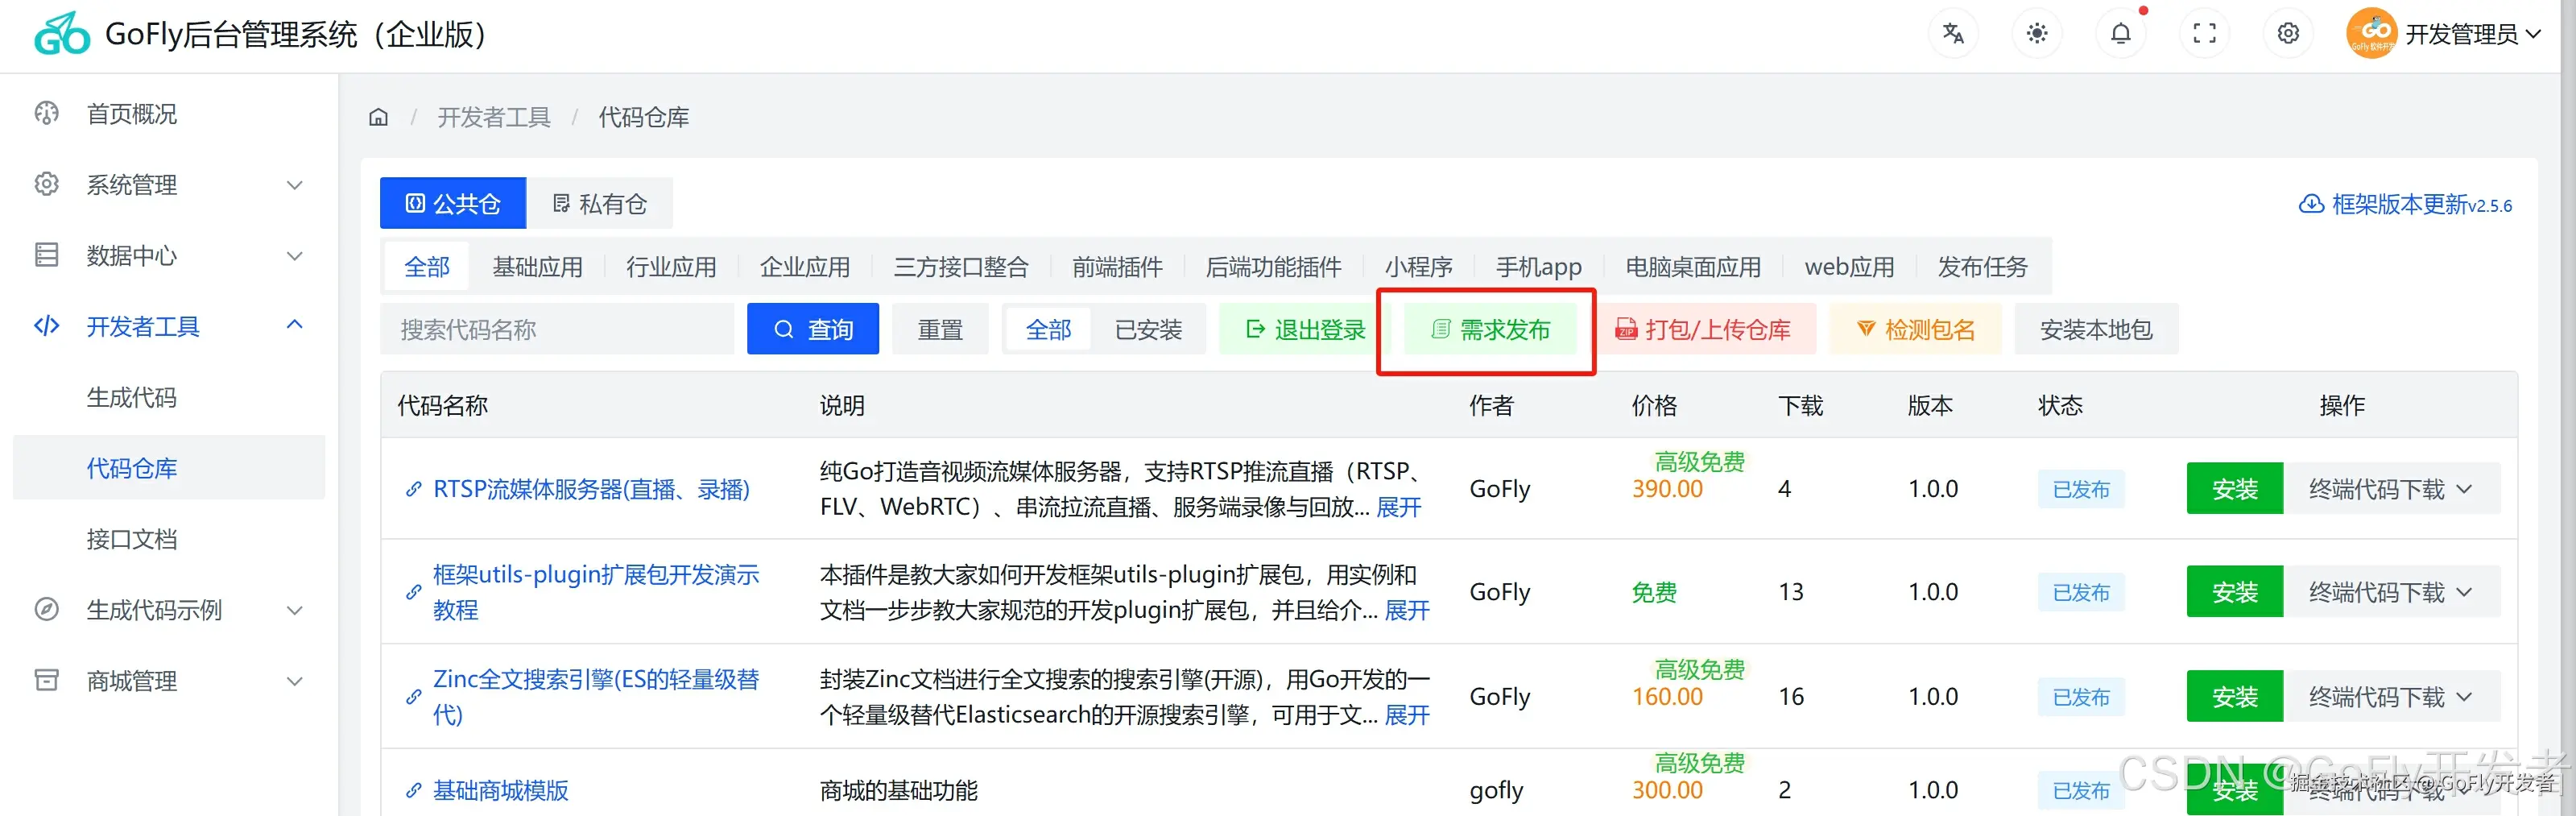Expand the Zinc description with 展开
This screenshot has width=2576, height=816.
[x=1406, y=715]
